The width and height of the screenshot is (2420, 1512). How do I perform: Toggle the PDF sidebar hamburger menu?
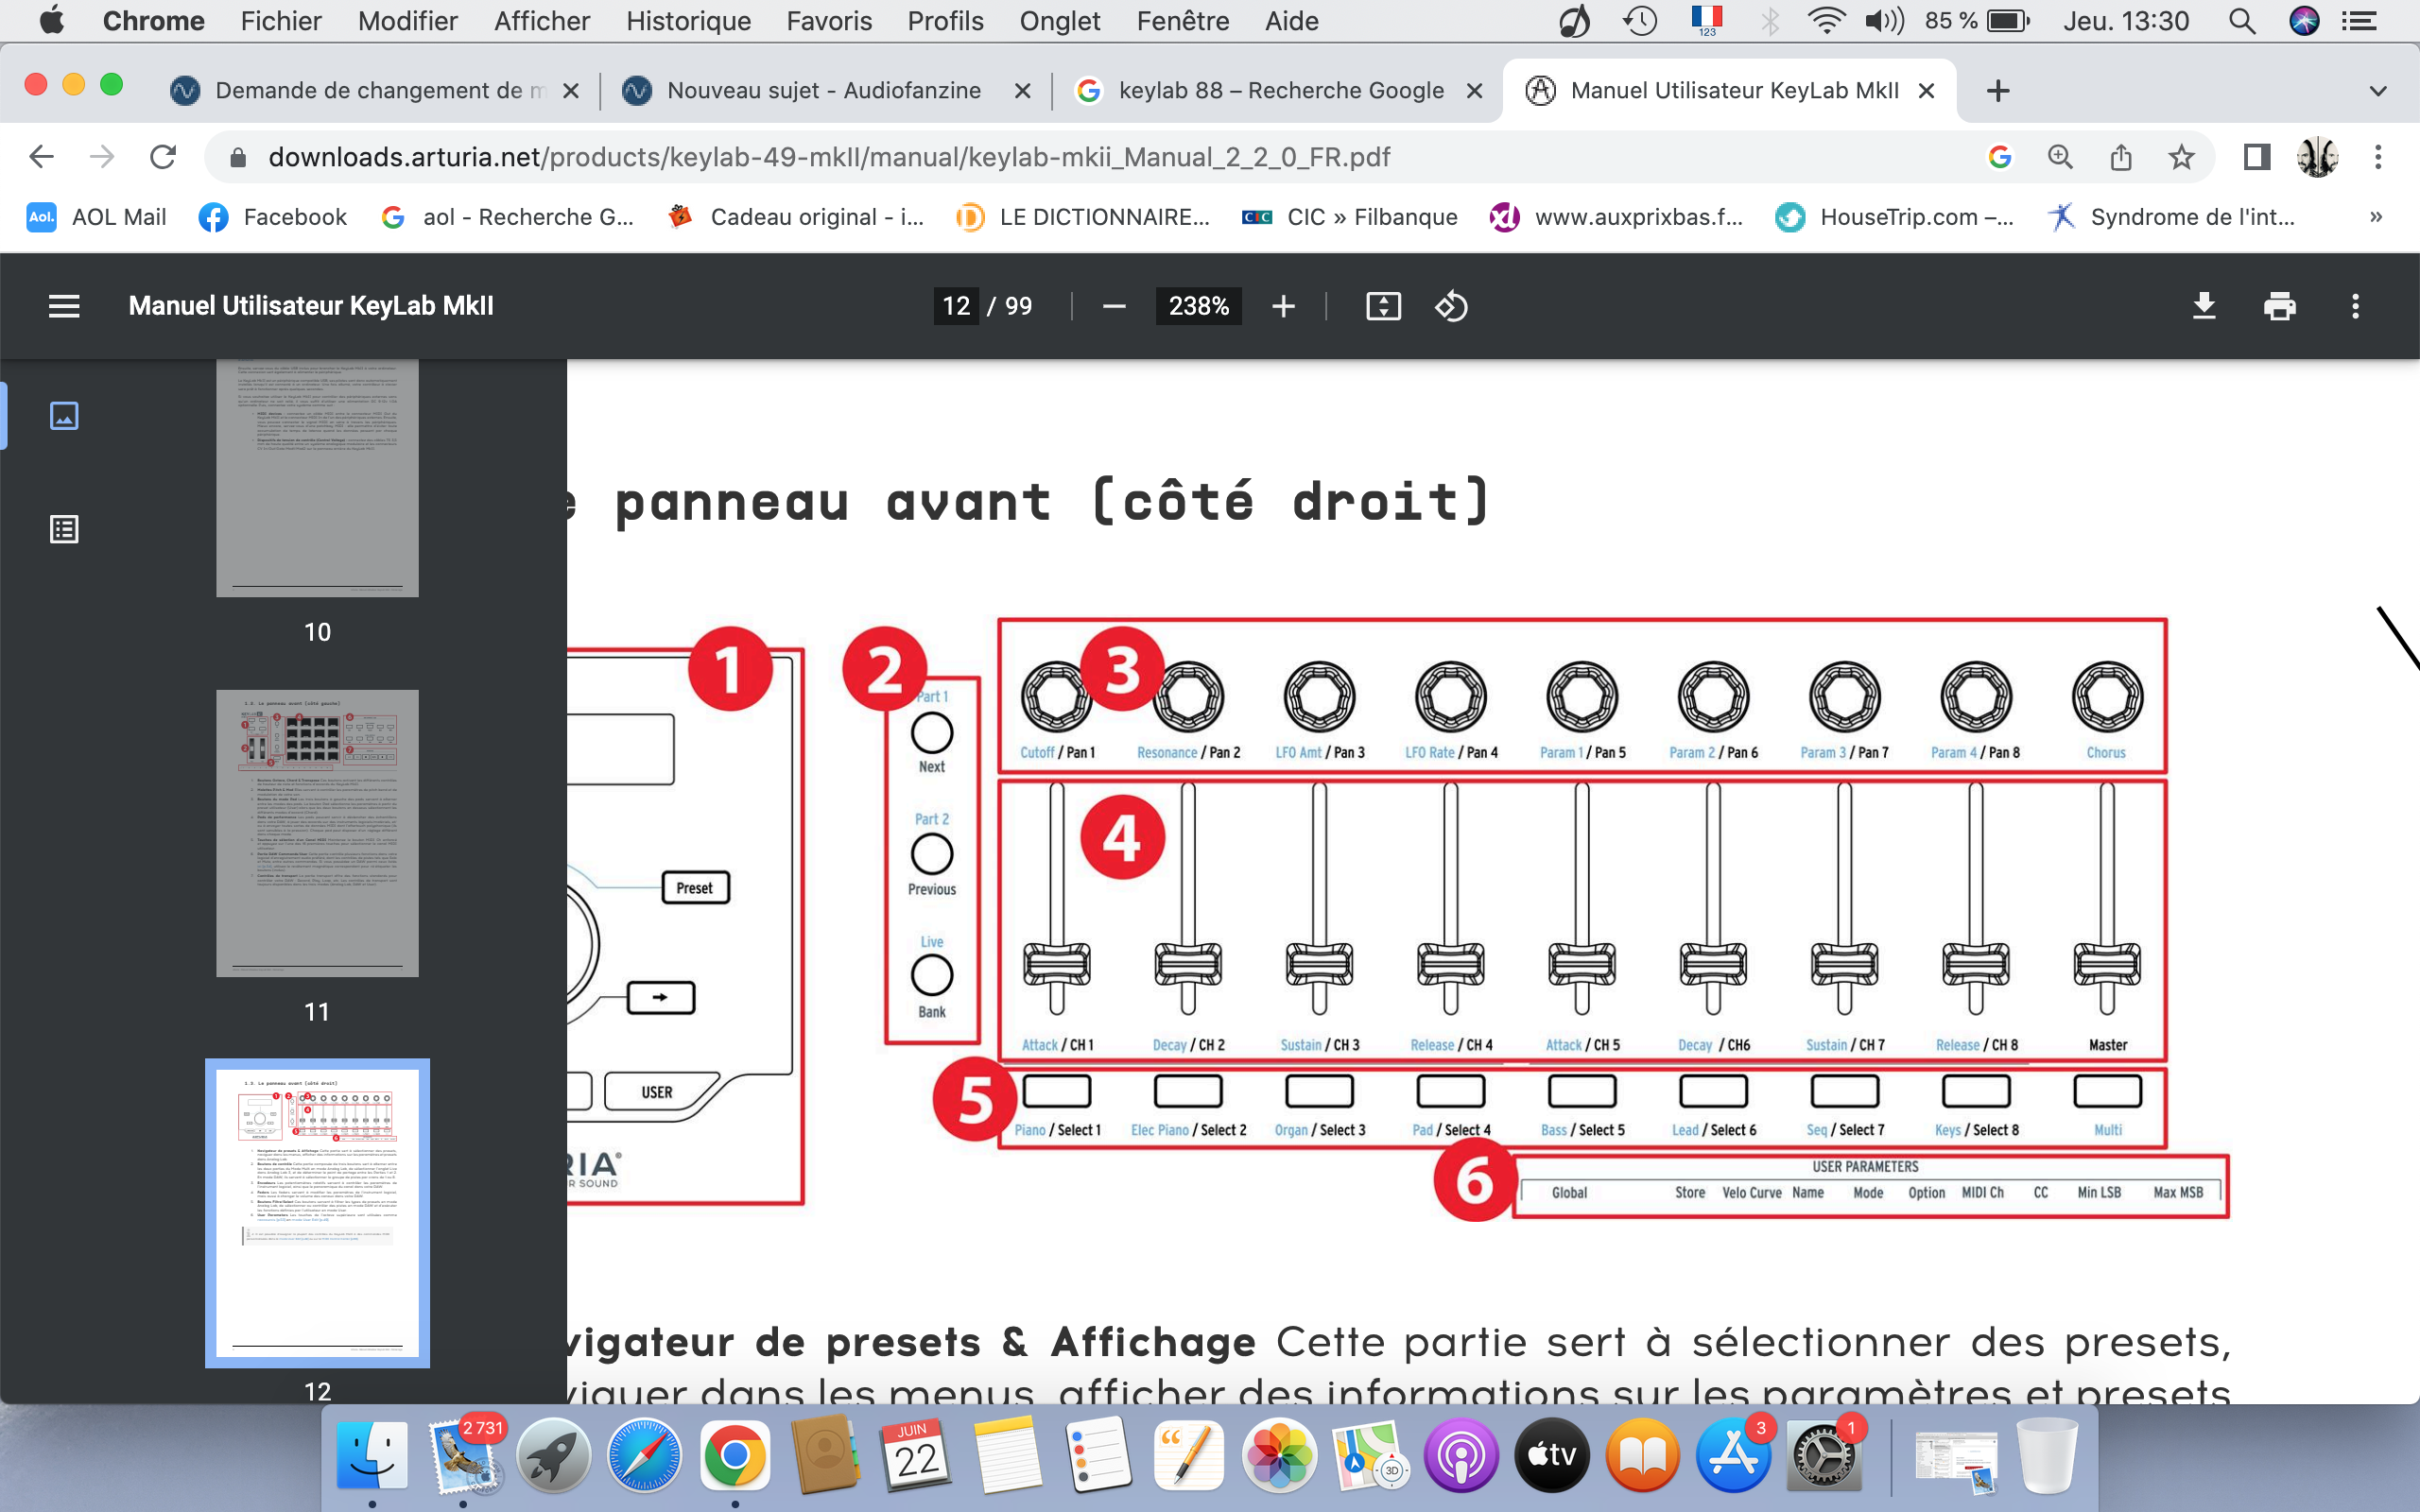[64, 306]
